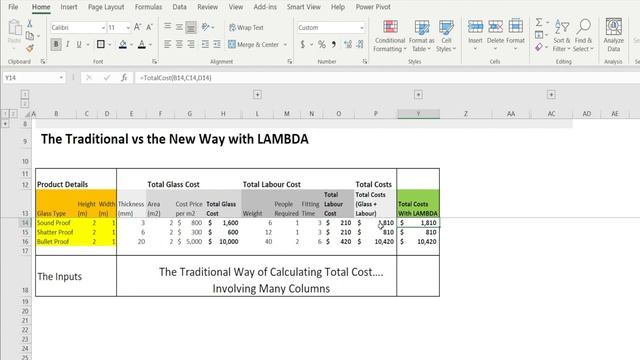This screenshot has height=360, width=640.
Task: Set Middle Align vertical alignment
Action: 179,27
